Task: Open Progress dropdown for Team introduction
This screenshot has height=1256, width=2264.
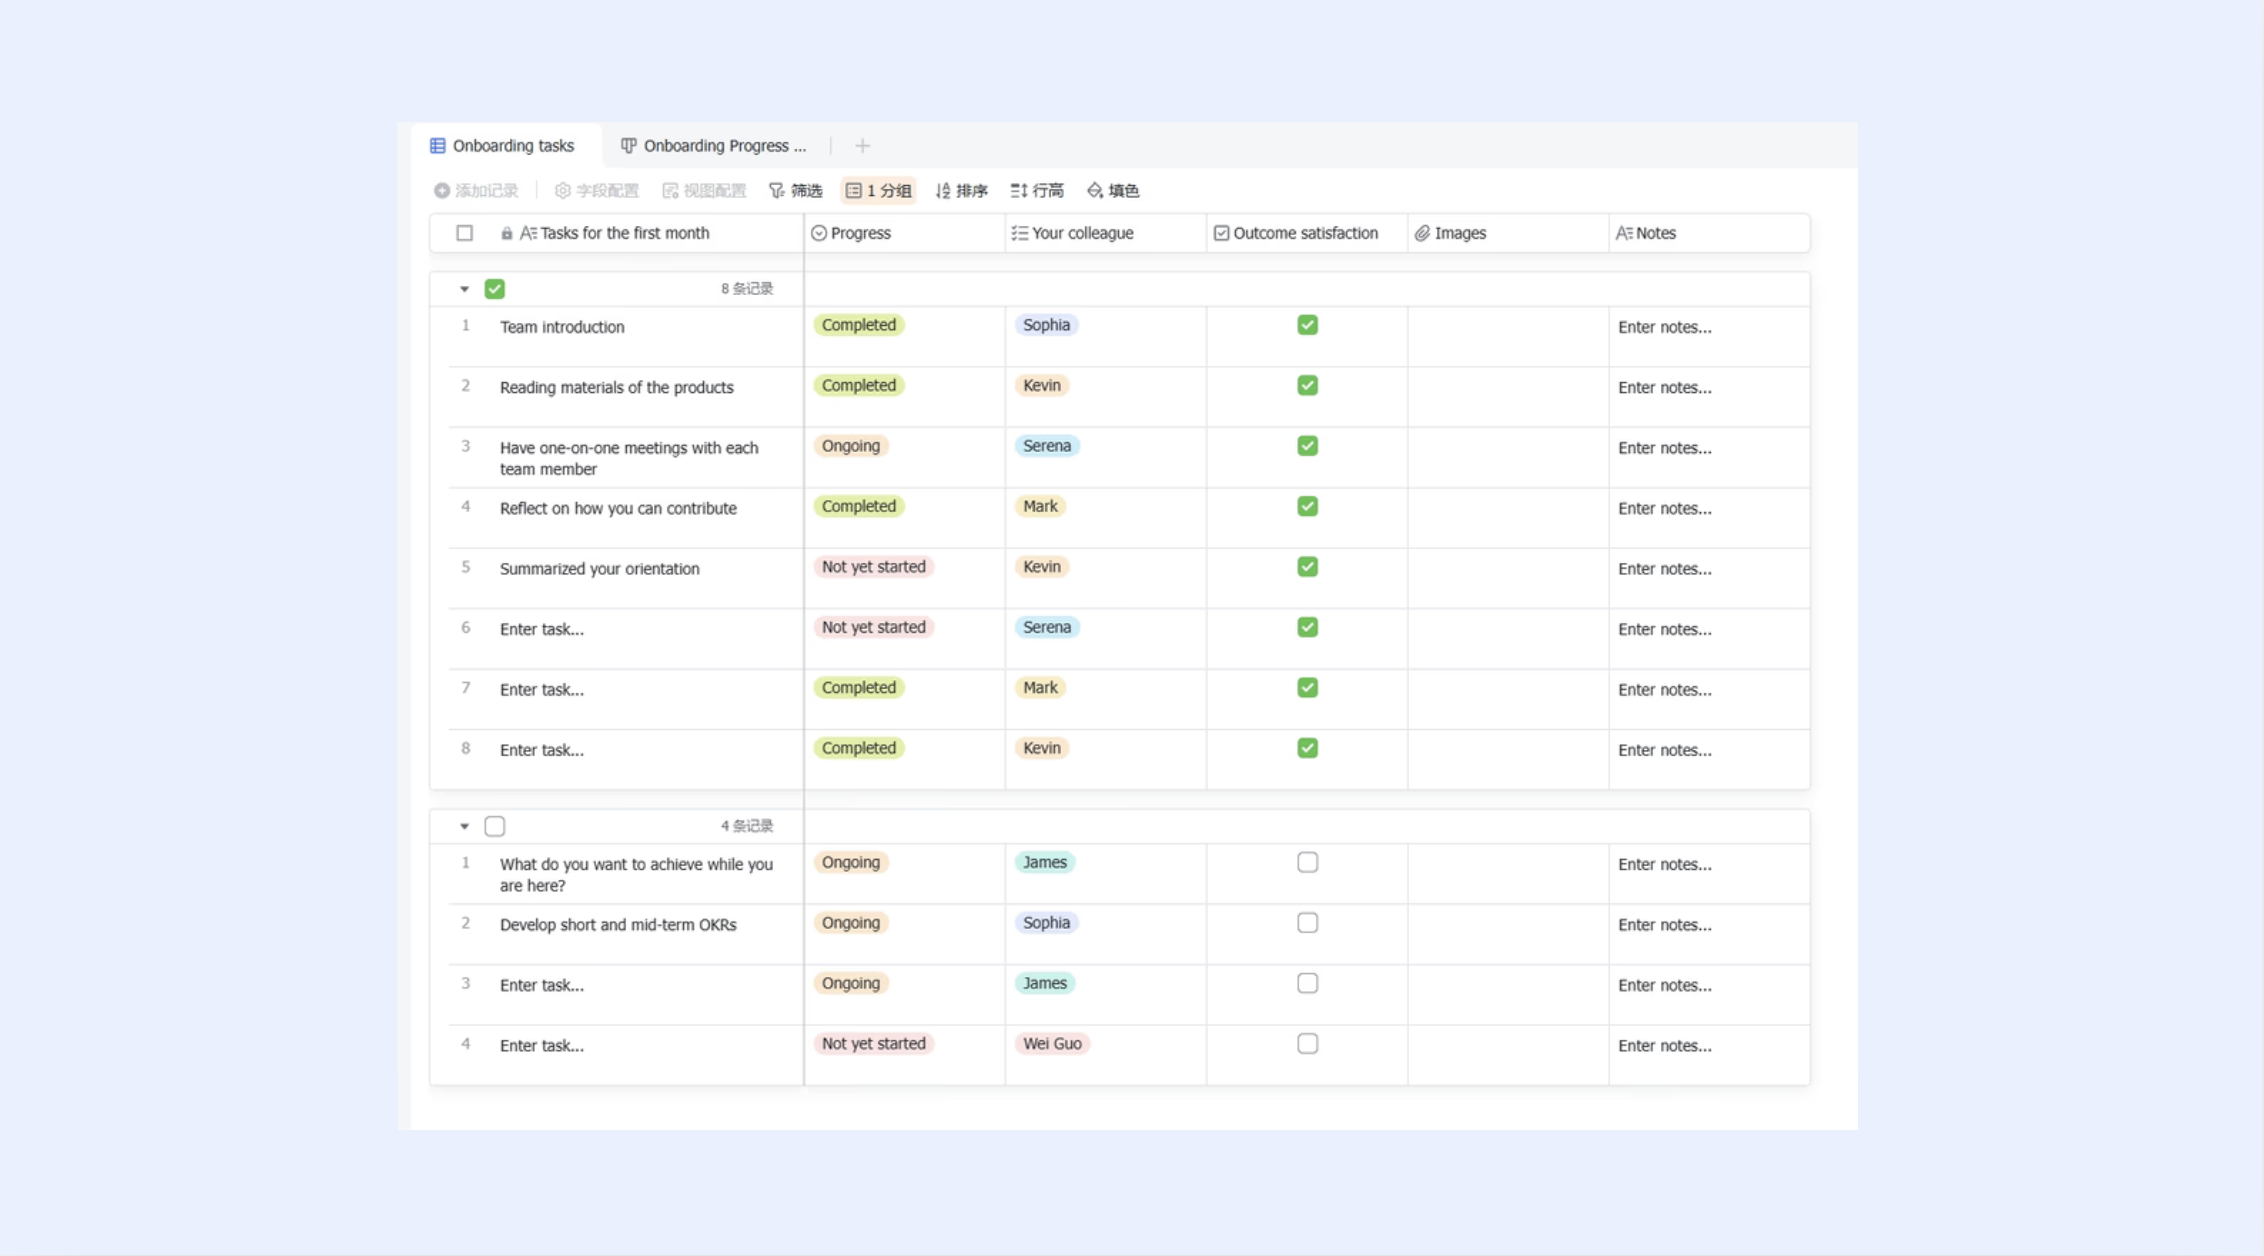Action: pos(859,325)
